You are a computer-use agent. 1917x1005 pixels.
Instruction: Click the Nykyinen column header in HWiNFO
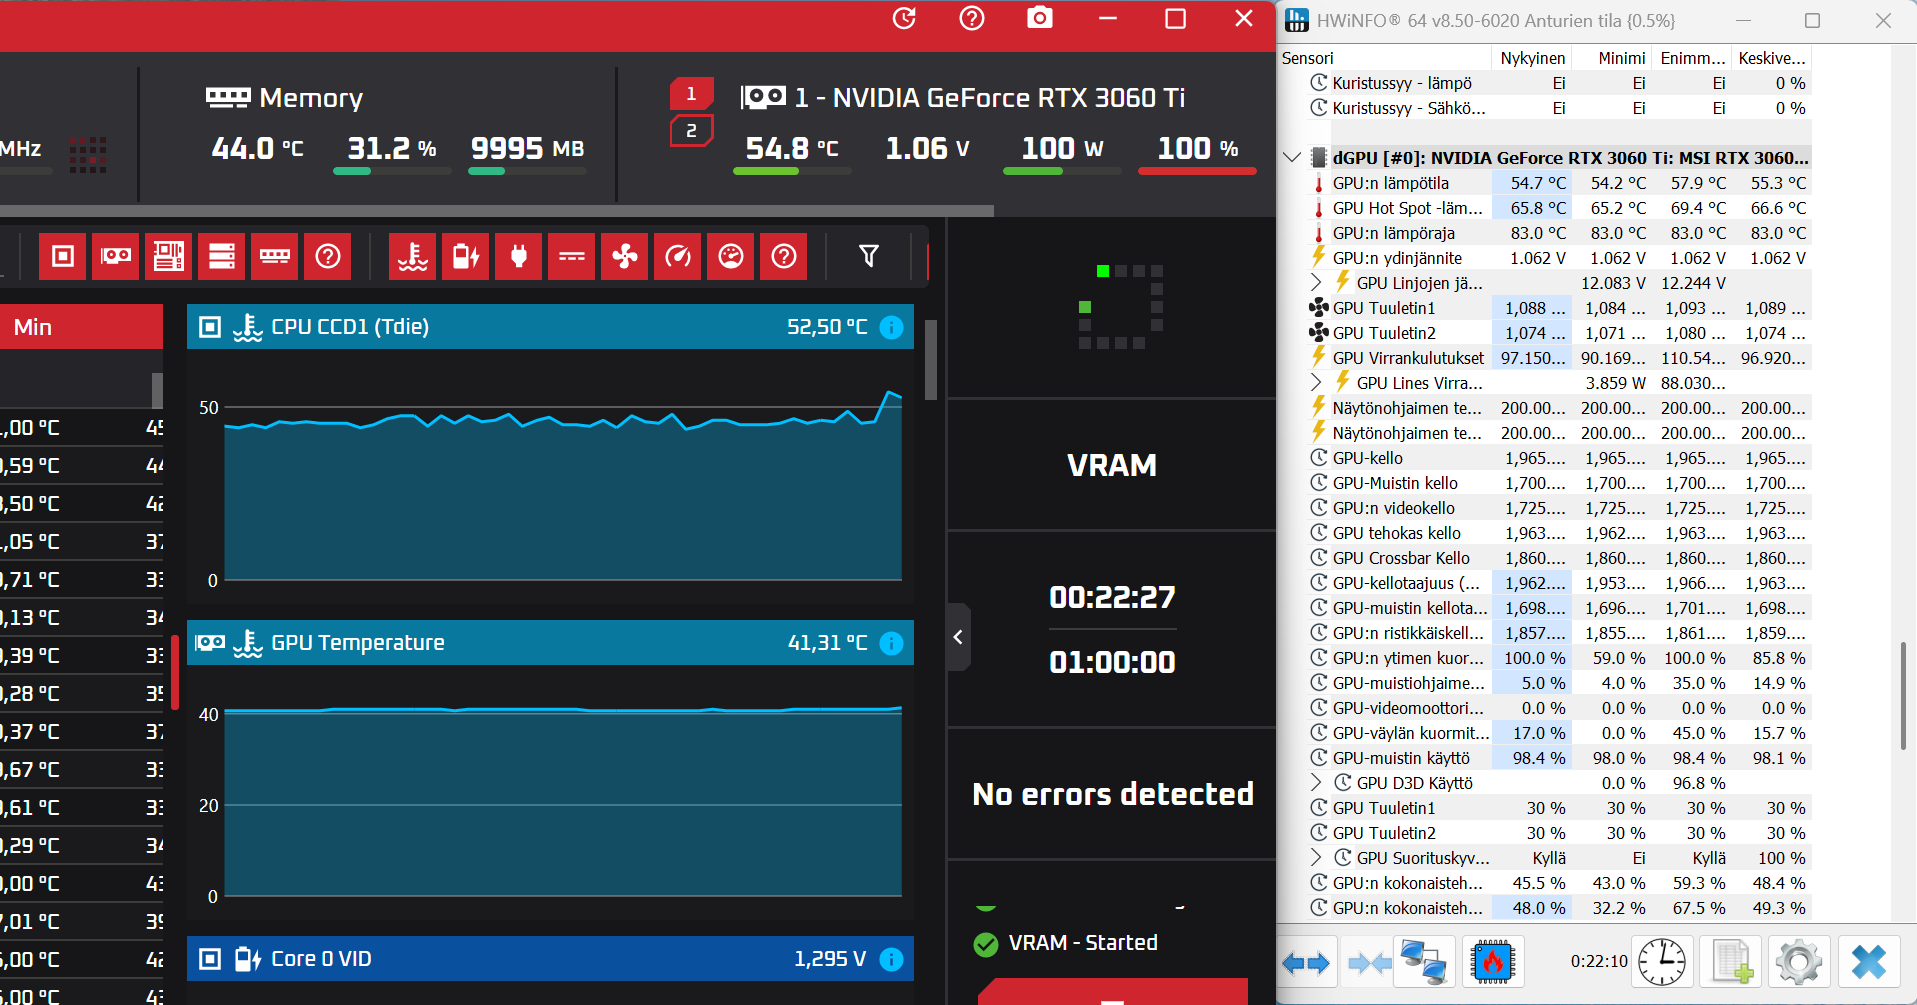(1532, 58)
